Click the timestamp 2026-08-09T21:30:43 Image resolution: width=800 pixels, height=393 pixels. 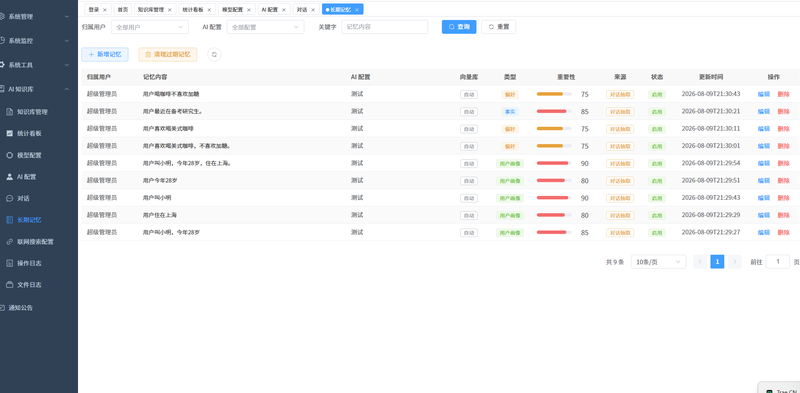[x=711, y=94]
